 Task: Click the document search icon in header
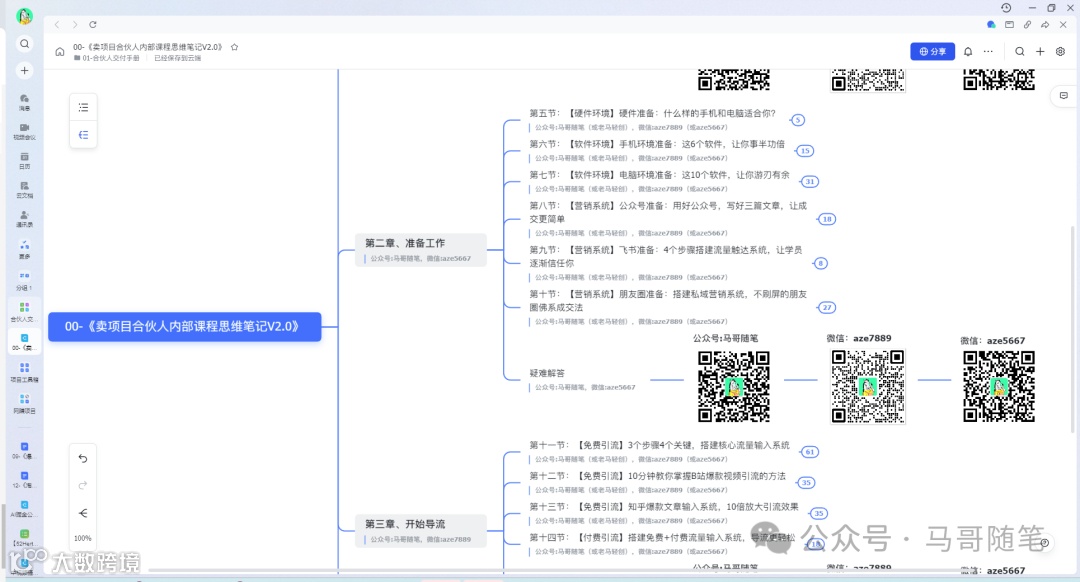(x=1019, y=52)
